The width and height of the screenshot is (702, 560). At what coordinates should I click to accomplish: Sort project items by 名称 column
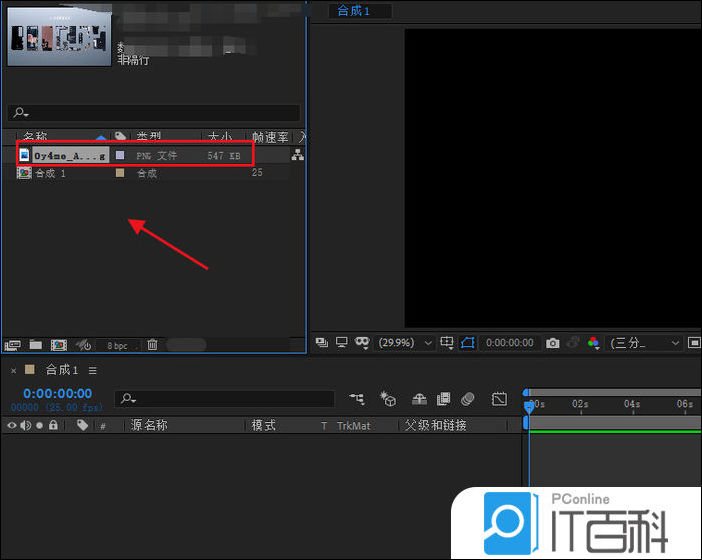point(35,136)
